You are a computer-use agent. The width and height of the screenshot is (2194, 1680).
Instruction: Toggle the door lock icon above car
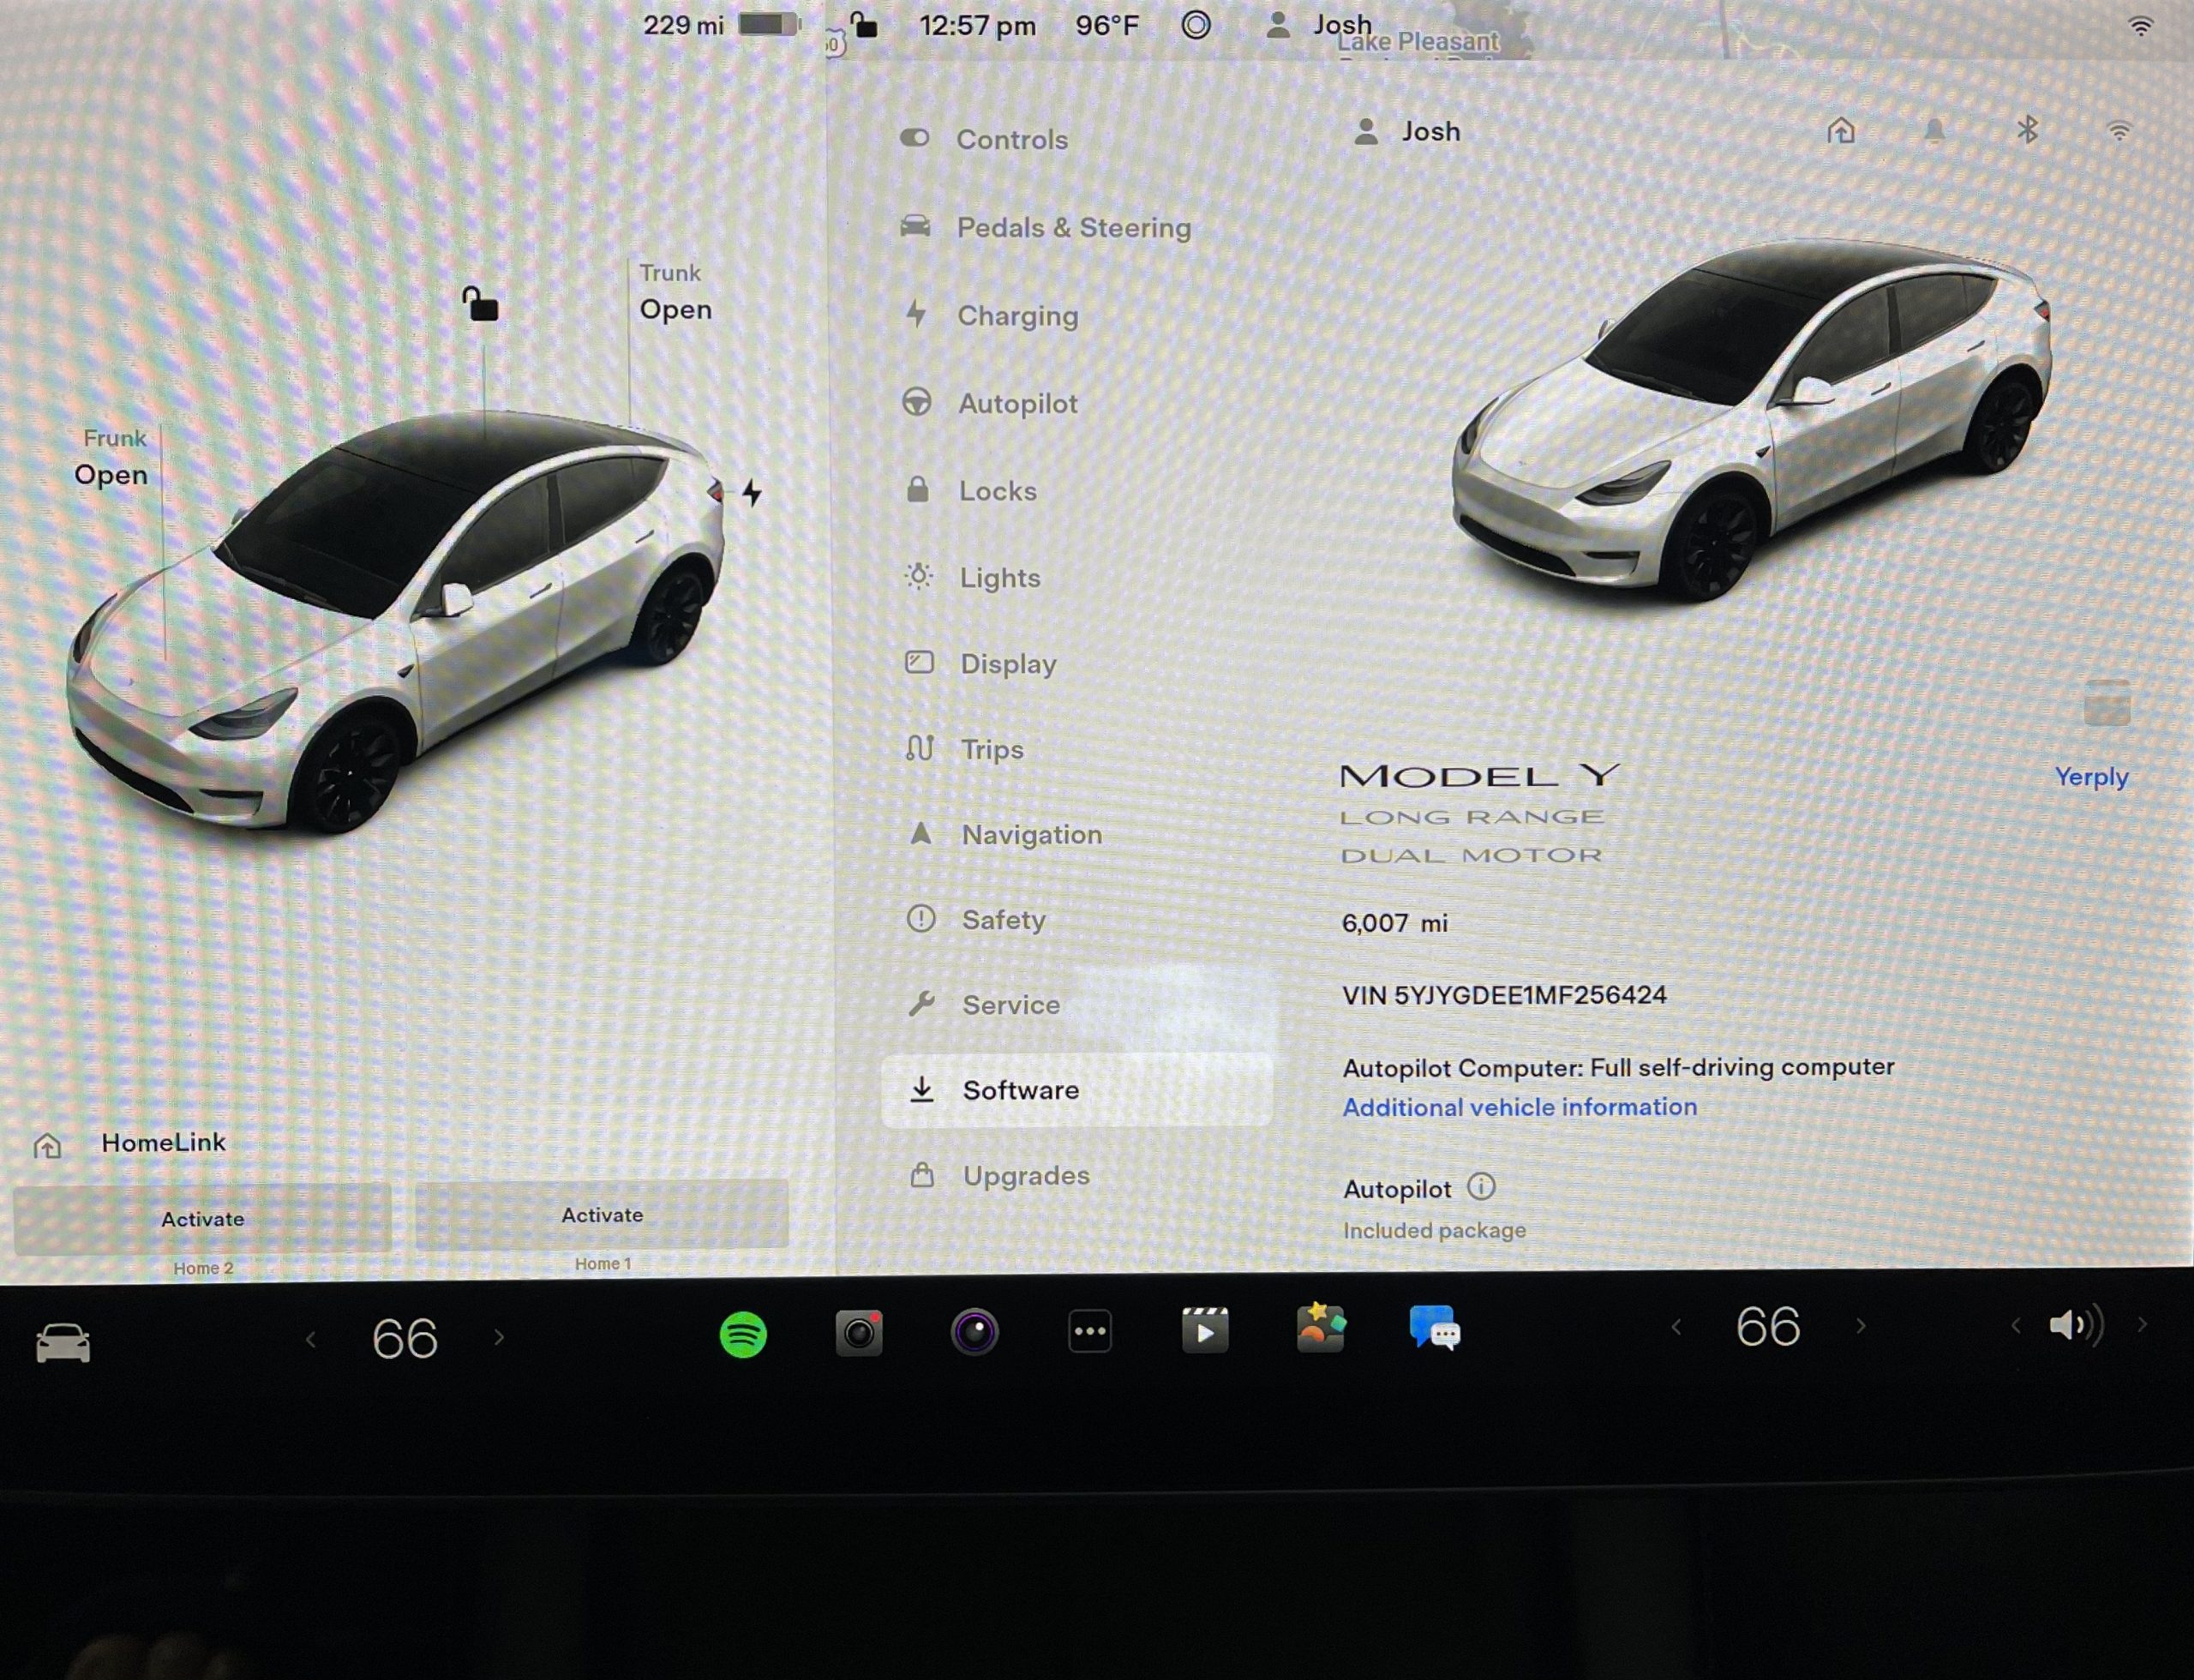pos(480,303)
